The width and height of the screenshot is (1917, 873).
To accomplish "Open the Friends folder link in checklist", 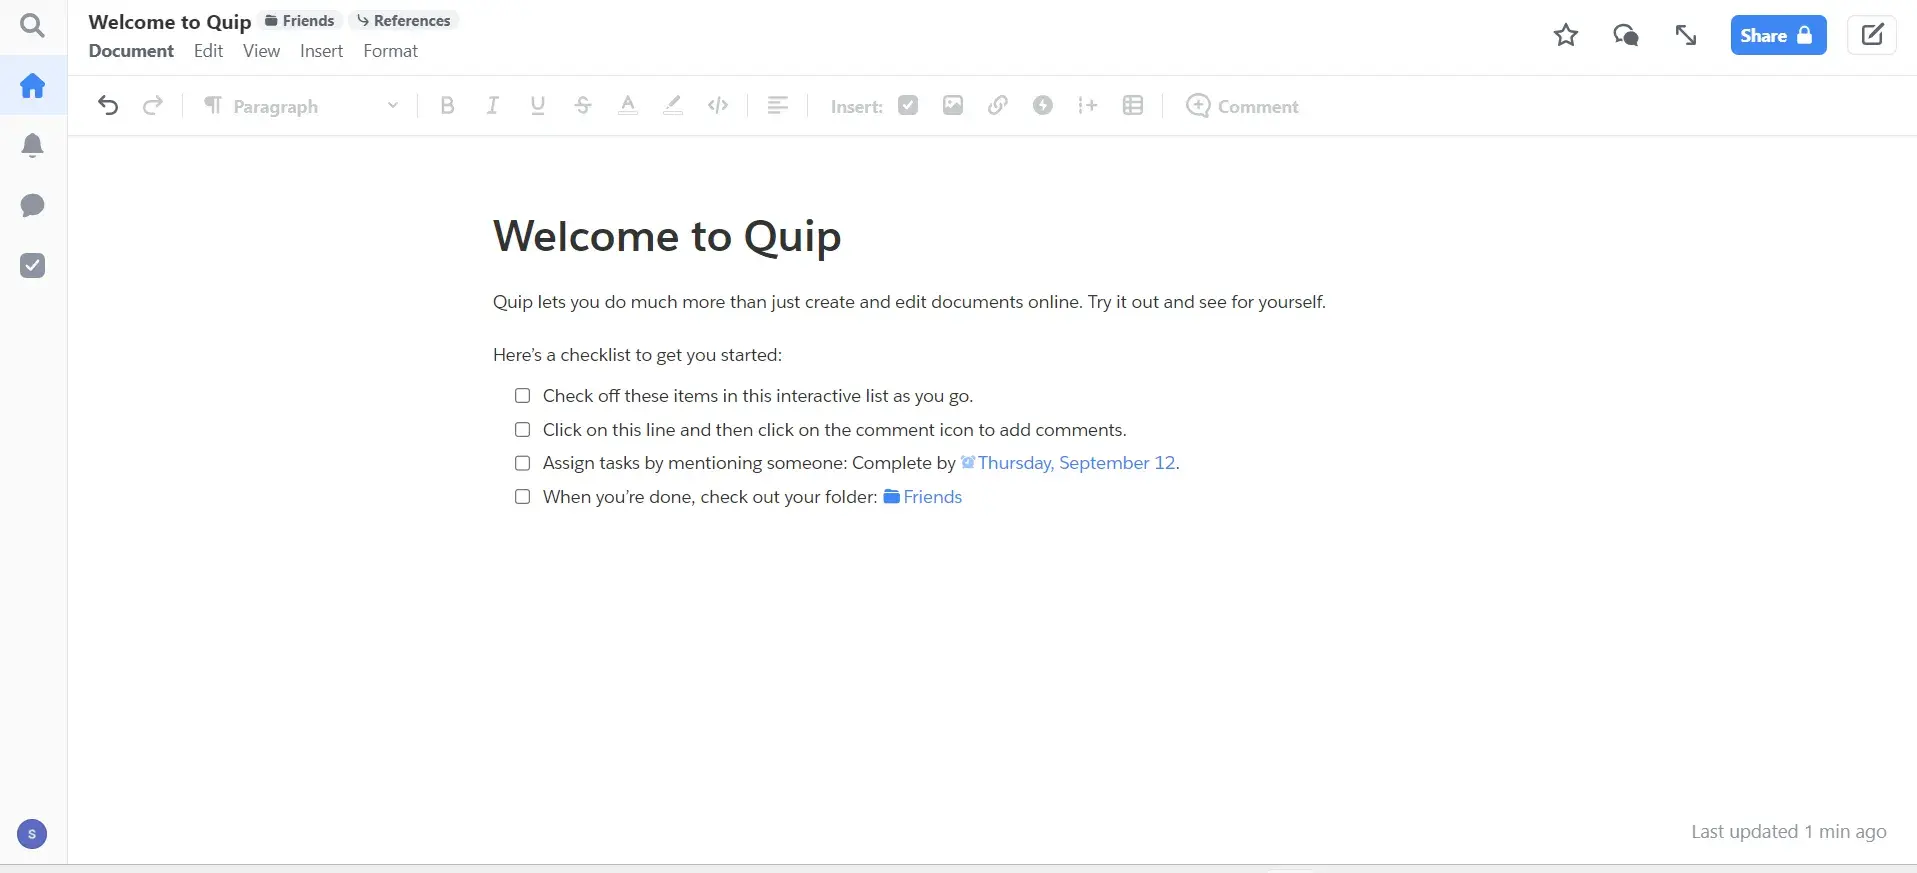I will coord(923,497).
